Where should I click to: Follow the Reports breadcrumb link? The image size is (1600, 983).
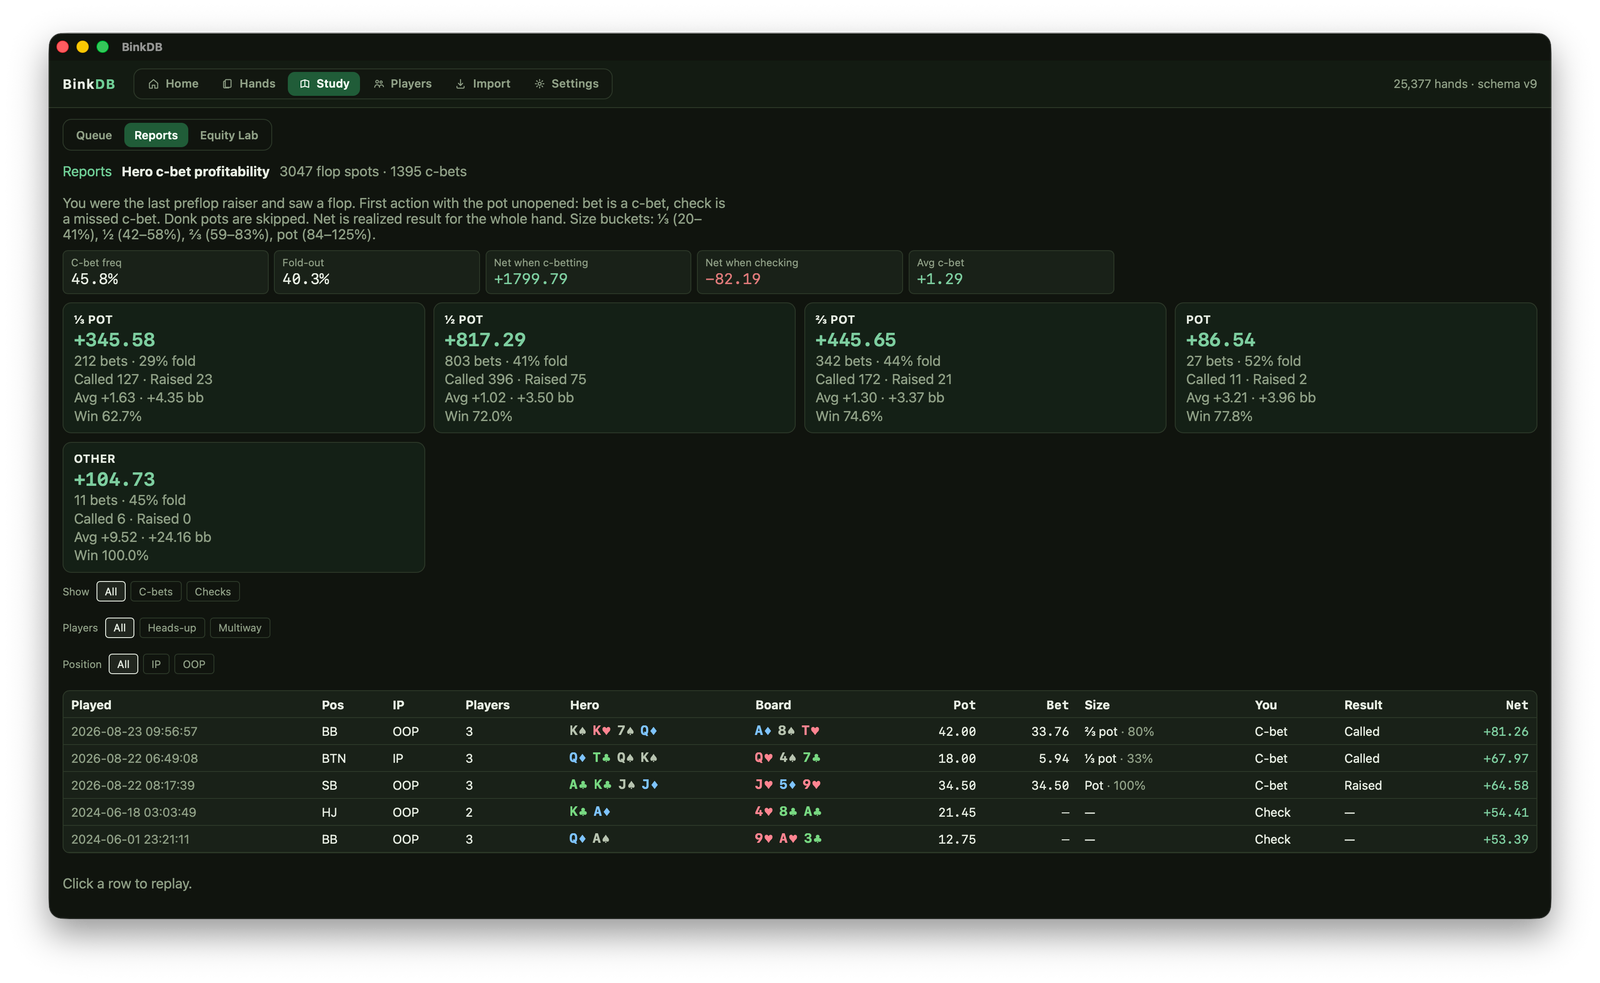[x=87, y=172]
